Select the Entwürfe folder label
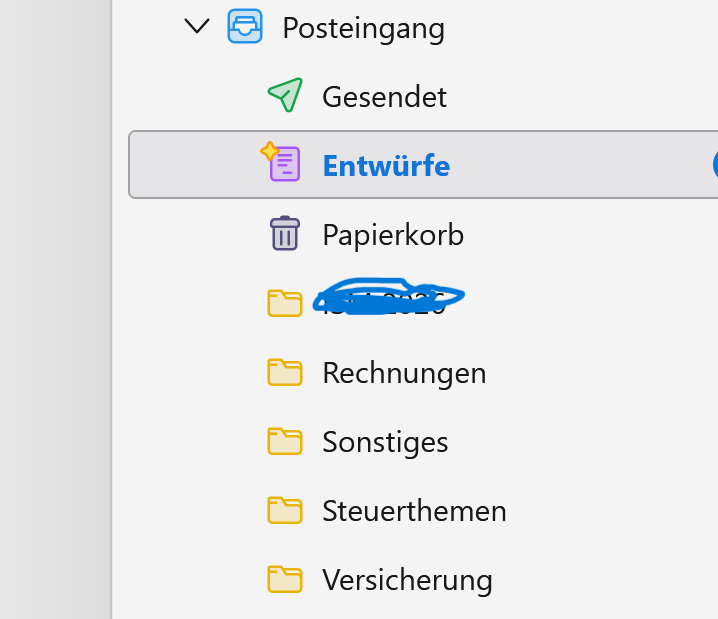Screen dimensions: 718x619 click(386, 165)
